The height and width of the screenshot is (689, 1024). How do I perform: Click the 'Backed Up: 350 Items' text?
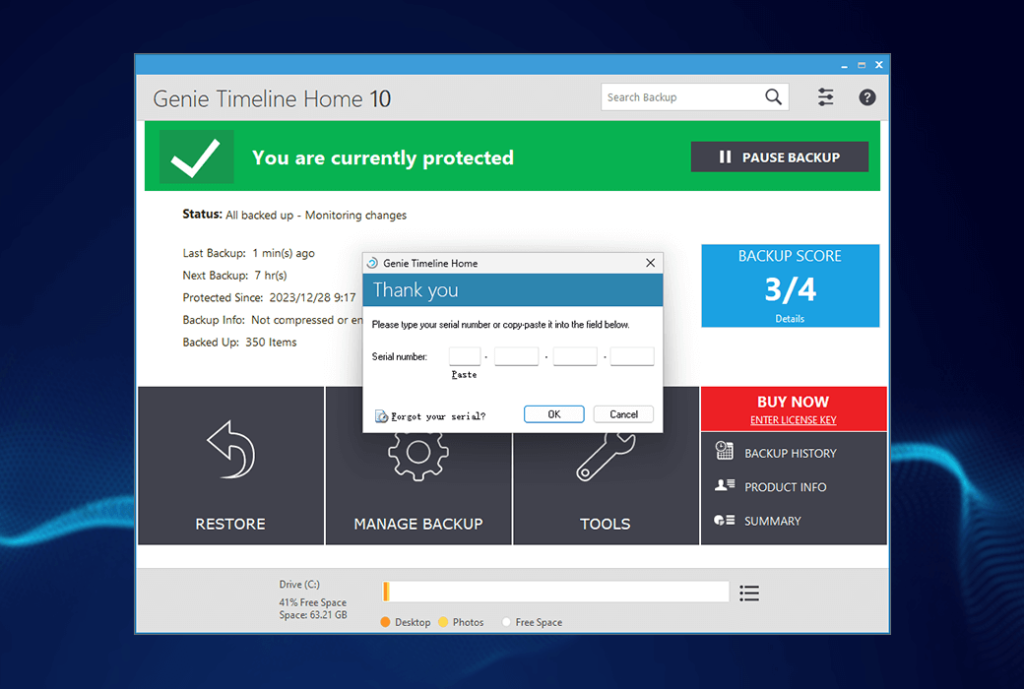[240, 342]
